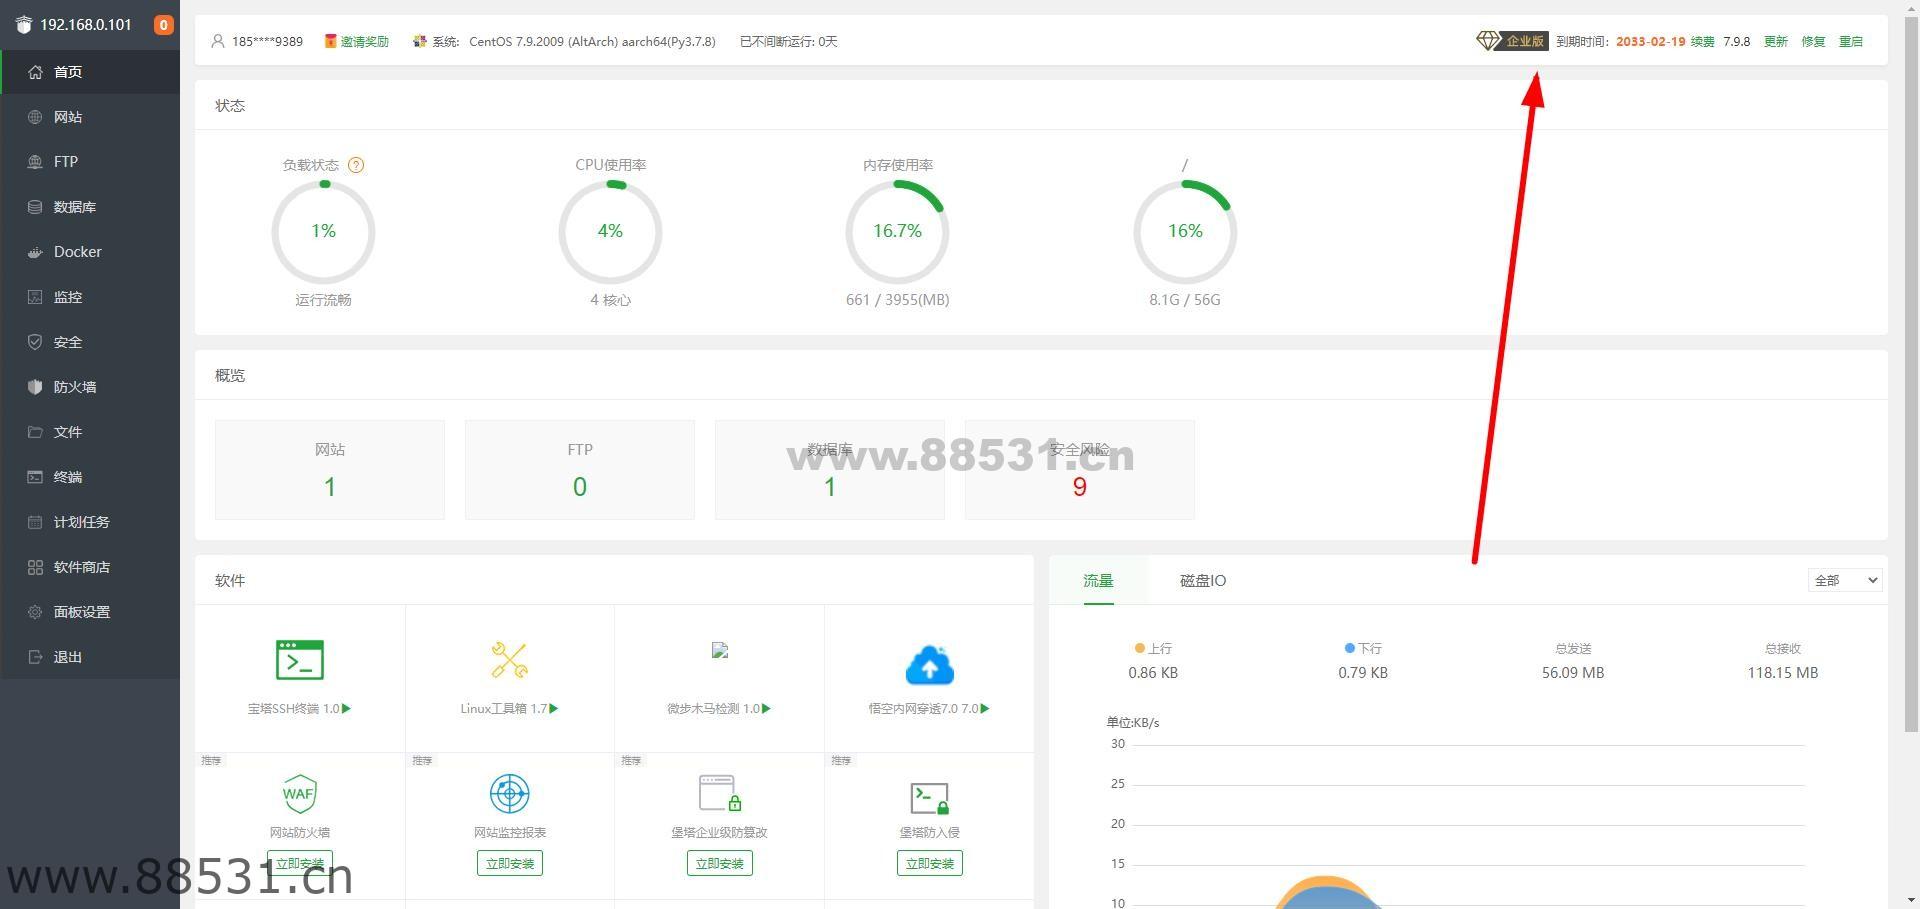Click the 宝塔SSH终端 software icon

pos(300,660)
